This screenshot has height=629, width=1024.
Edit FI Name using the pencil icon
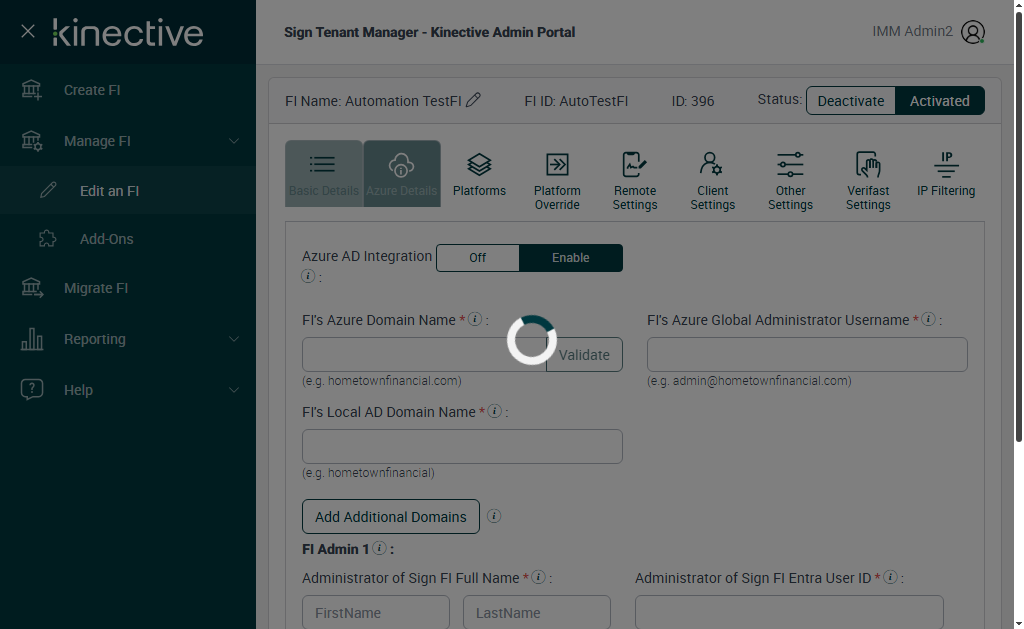pos(473,100)
